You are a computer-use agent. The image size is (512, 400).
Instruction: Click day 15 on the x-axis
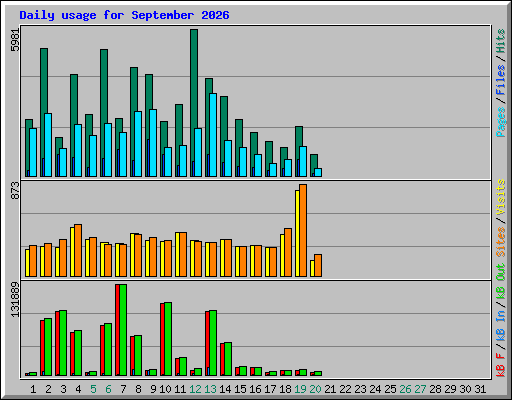tap(240, 389)
